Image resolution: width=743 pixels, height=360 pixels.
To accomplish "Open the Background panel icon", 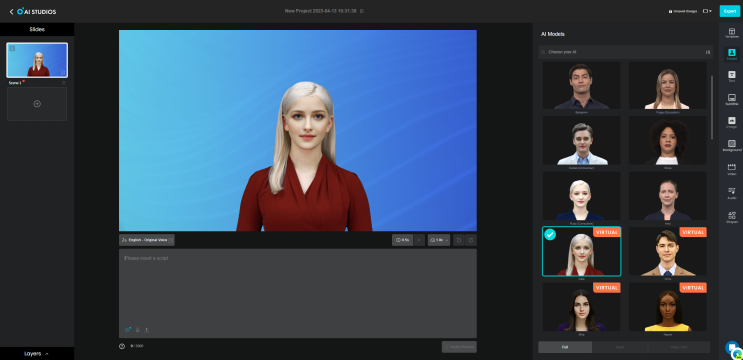I will click(732, 145).
